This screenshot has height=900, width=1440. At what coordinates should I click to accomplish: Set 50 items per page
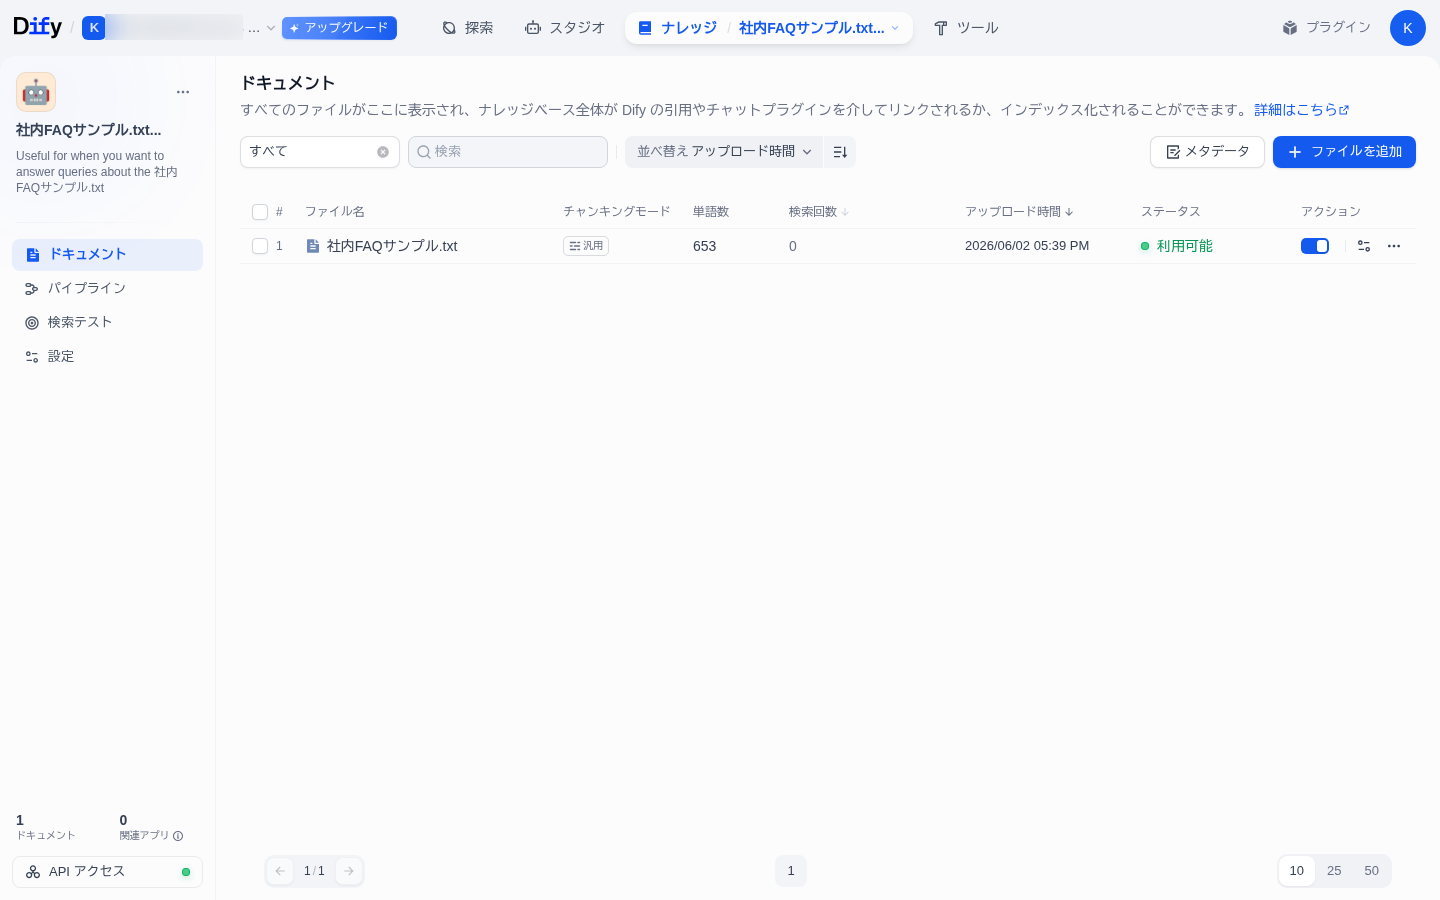coord(1372,871)
